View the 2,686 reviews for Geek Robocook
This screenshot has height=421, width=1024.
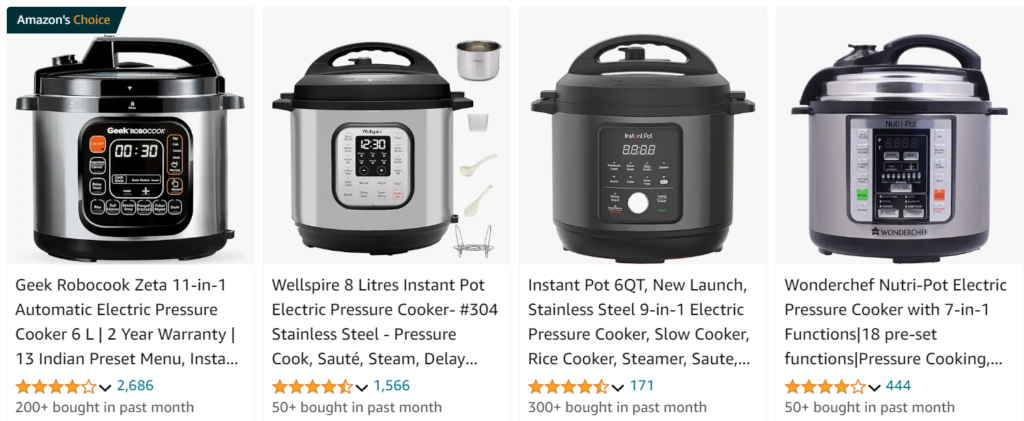click(135, 386)
